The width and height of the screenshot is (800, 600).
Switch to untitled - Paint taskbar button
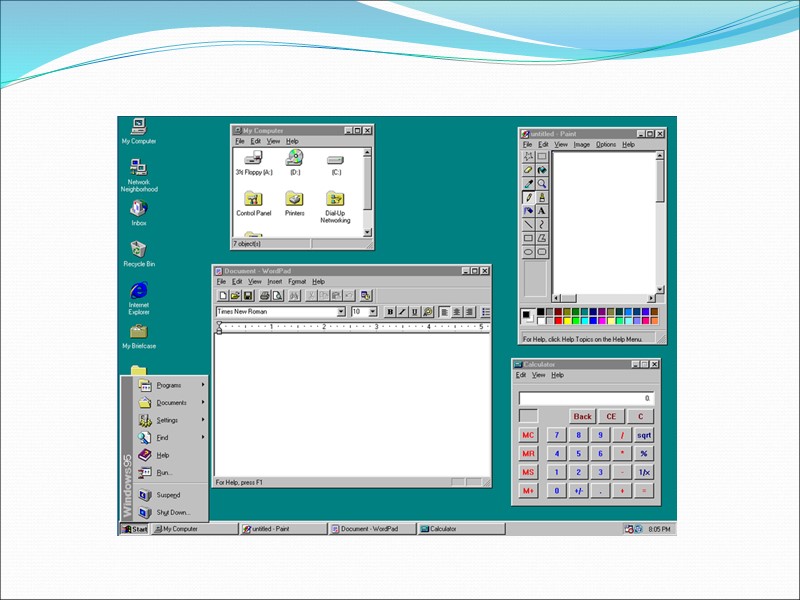pyautogui.click(x=284, y=529)
